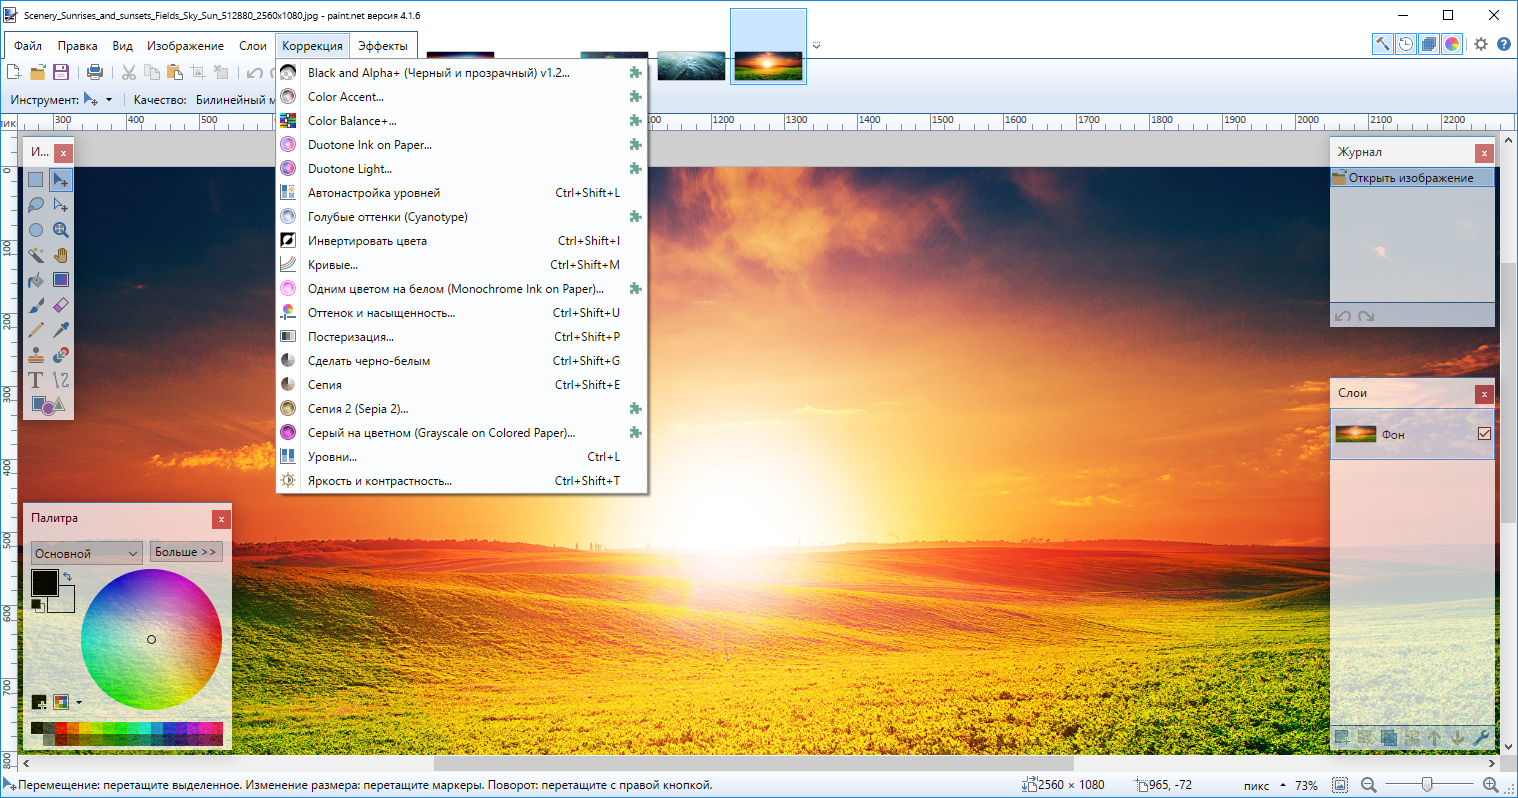This screenshot has width=1518, height=798.
Task: Expand the image list arrow beside thumbnails
Action: click(x=816, y=46)
